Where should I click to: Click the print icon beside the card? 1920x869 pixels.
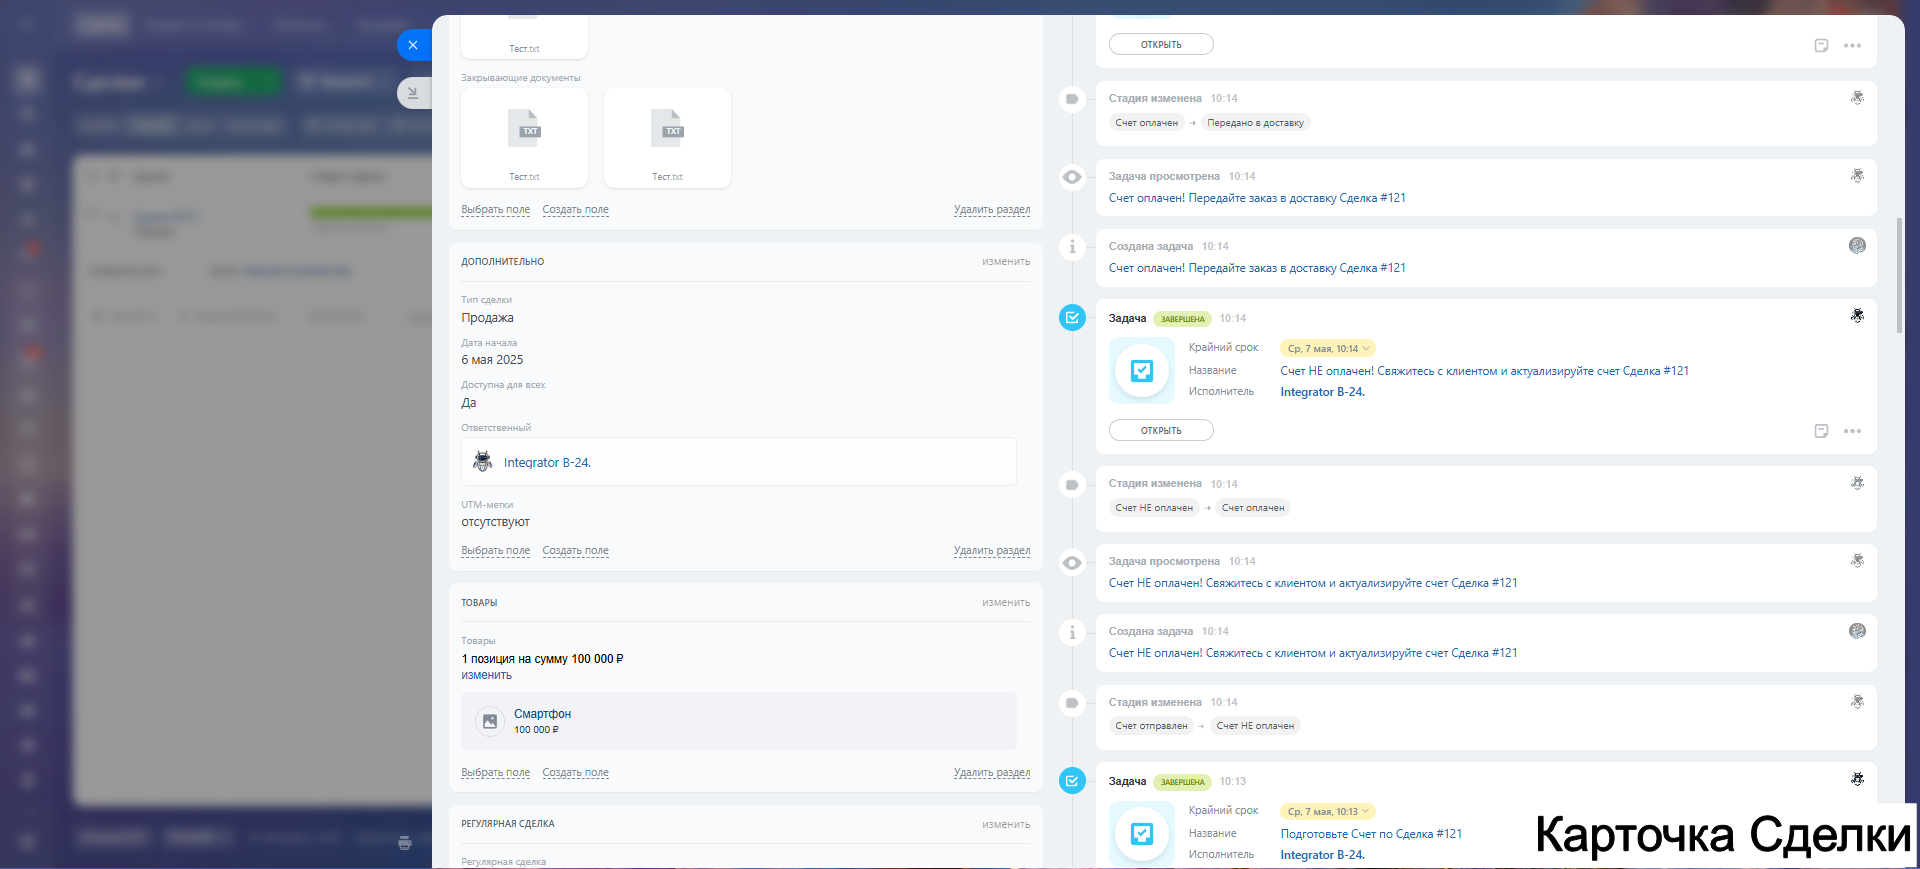tap(405, 843)
